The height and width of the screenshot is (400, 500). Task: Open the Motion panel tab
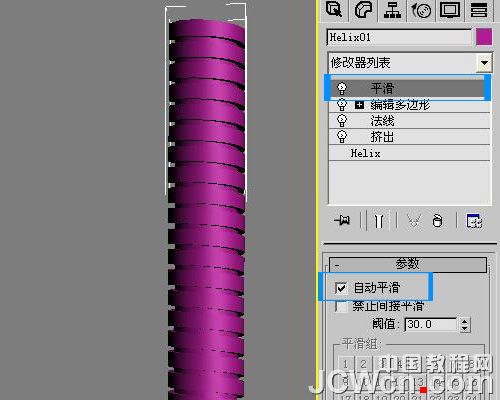421,10
